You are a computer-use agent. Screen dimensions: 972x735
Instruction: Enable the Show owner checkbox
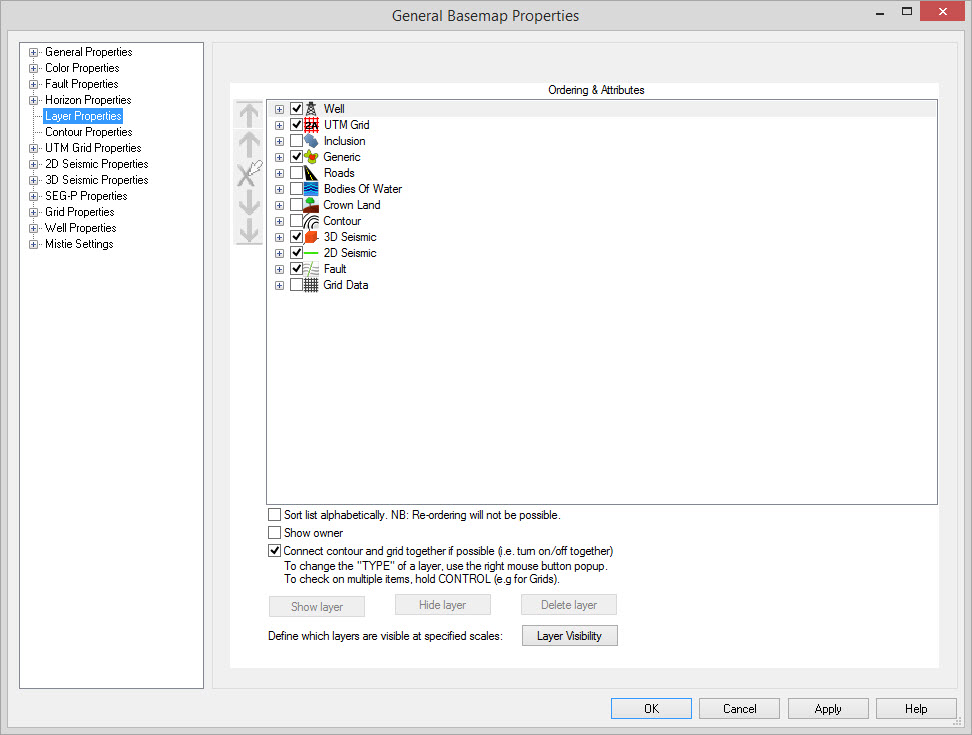coord(275,533)
